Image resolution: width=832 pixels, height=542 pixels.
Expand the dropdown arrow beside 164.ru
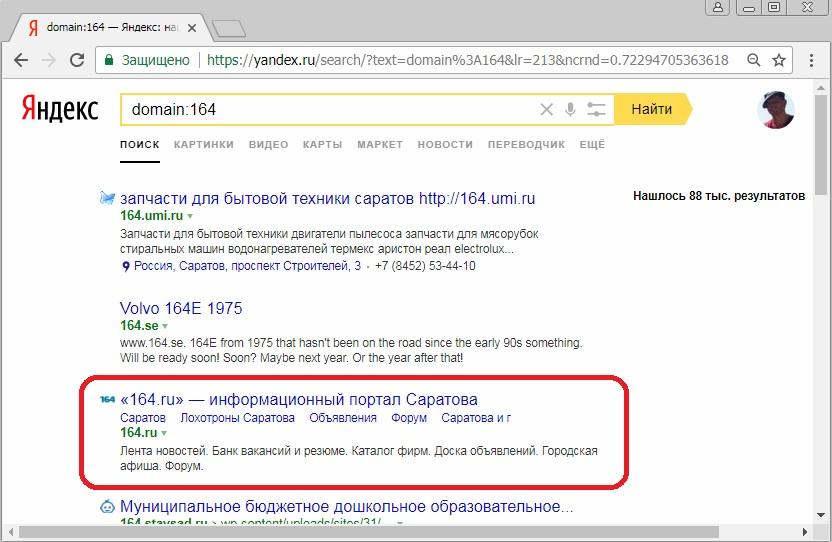tap(165, 433)
